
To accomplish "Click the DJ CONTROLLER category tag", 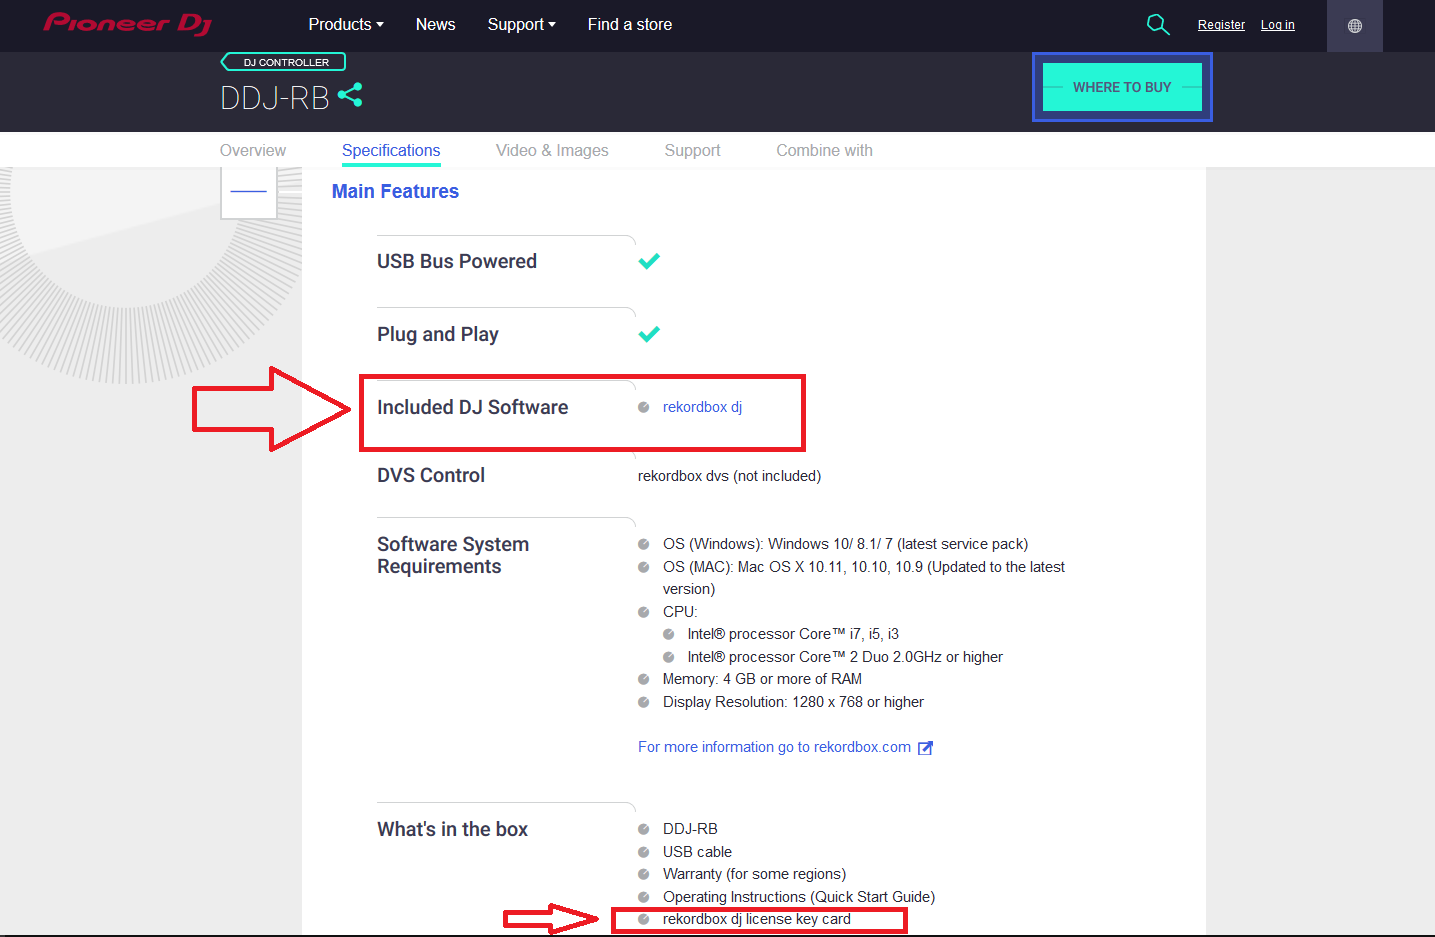I will [x=284, y=62].
